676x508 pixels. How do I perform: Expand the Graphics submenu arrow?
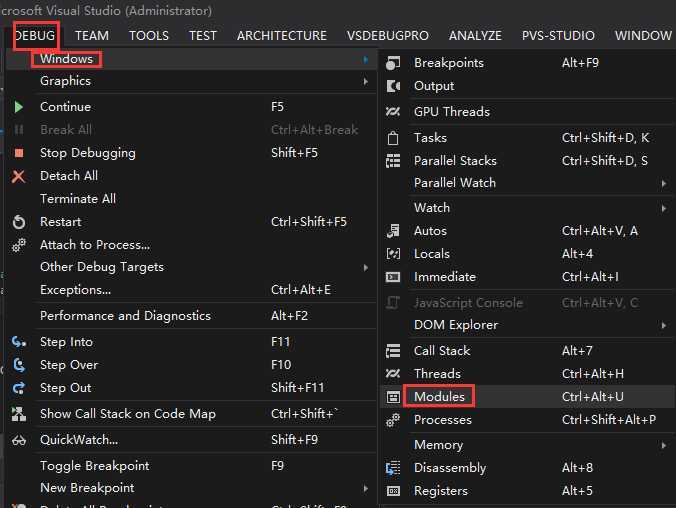[x=366, y=81]
